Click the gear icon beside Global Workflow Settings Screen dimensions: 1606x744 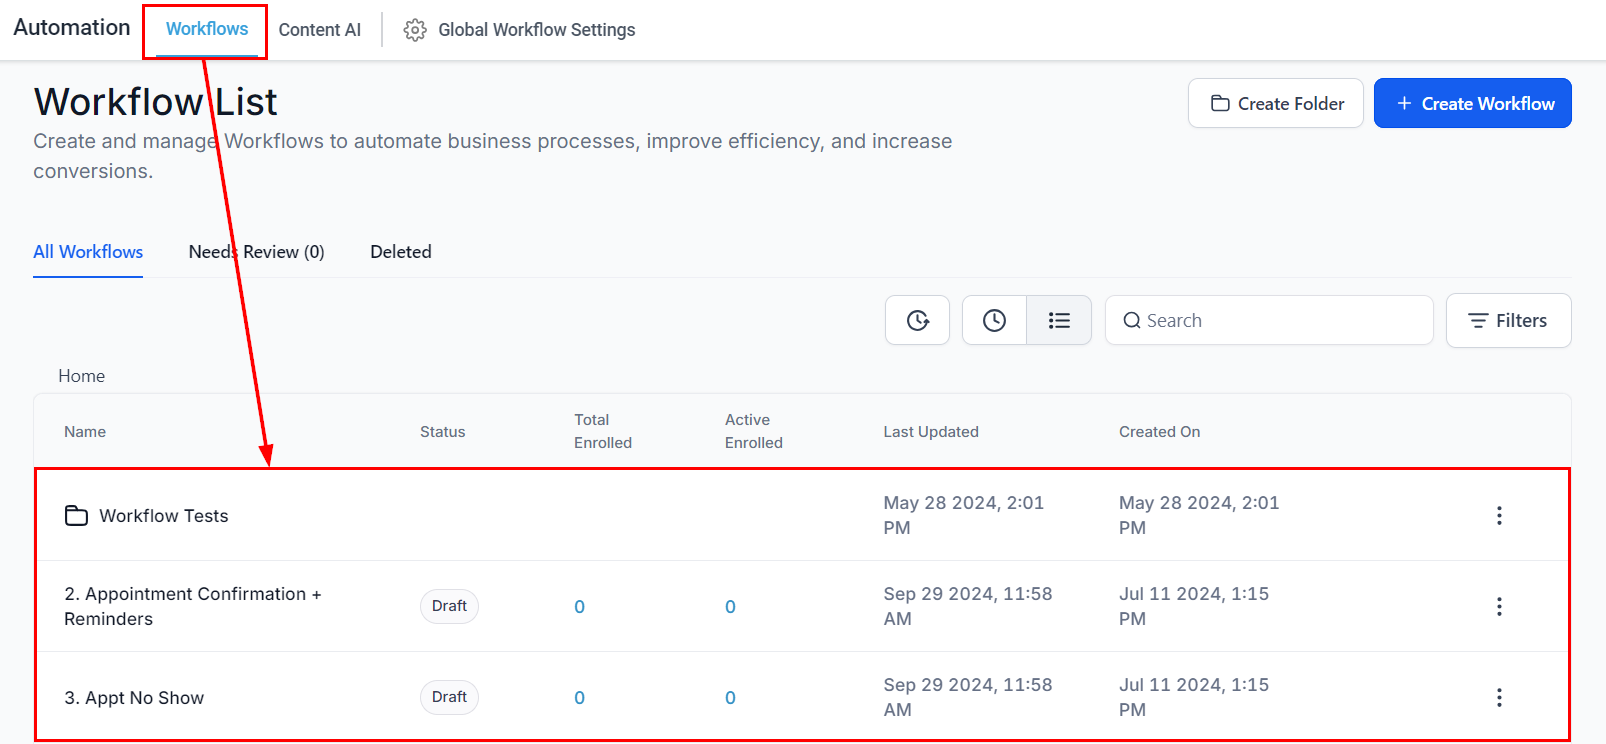[415, 30]
